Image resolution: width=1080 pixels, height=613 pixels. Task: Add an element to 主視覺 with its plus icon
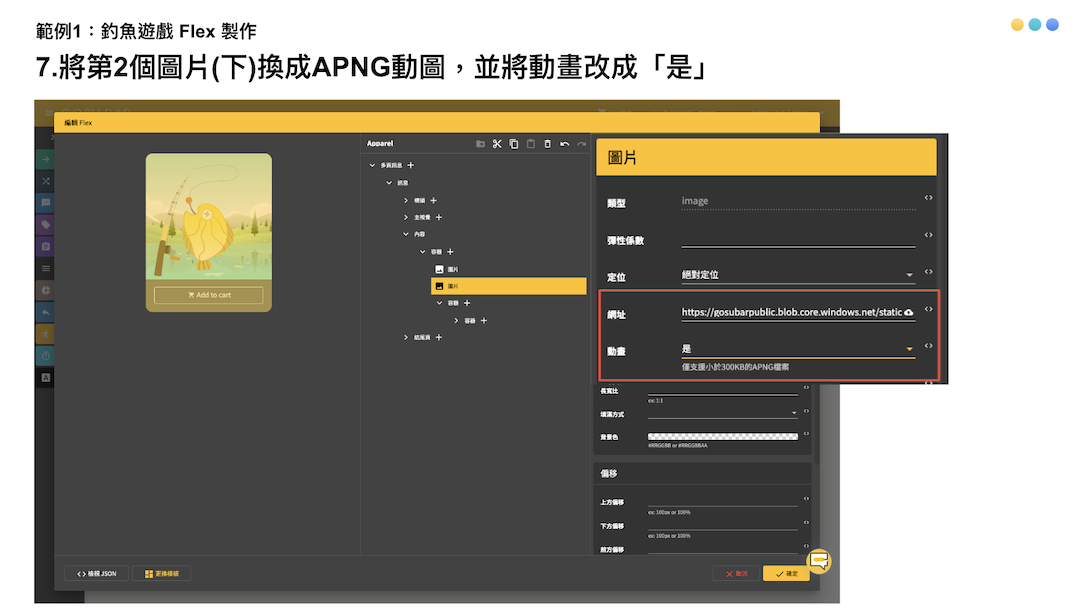coord(439,217)
